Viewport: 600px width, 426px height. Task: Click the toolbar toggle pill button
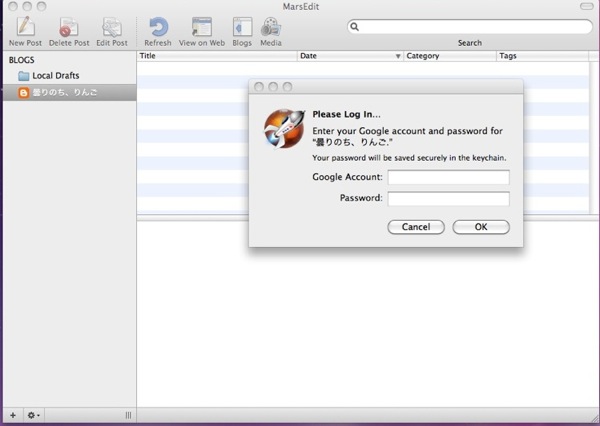tap(586, 7)
